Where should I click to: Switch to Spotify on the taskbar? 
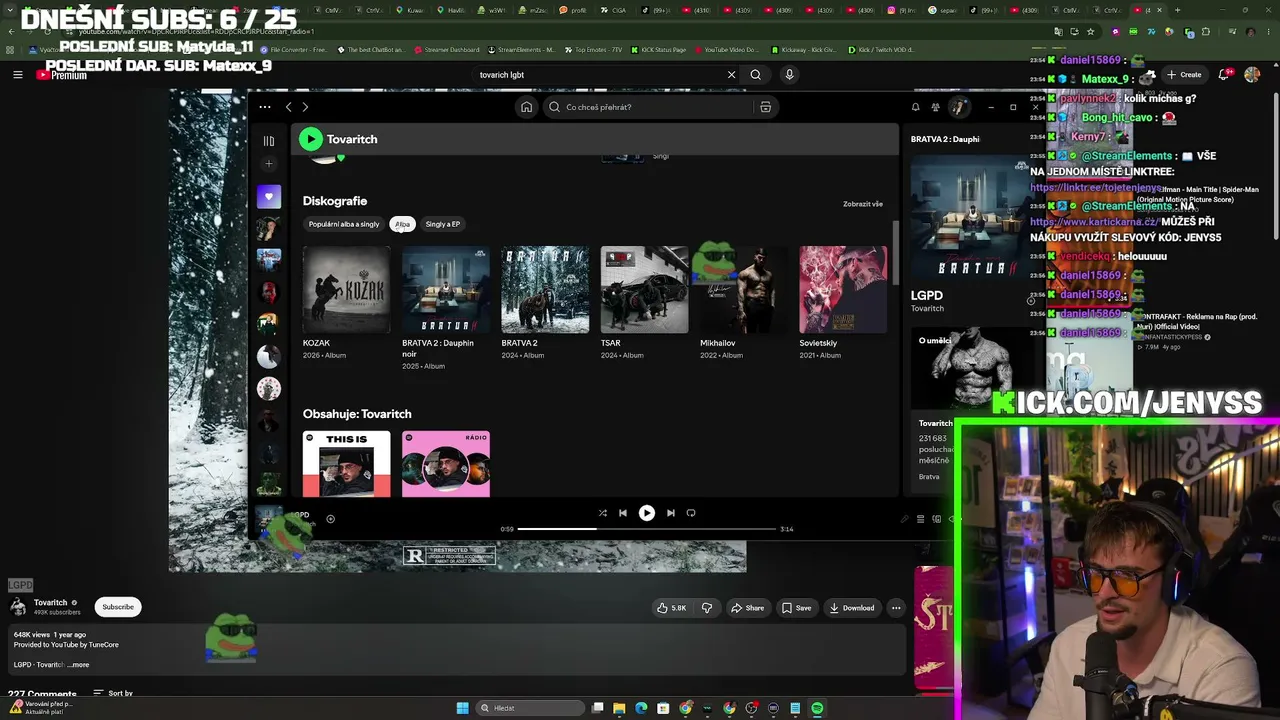[x=817, y=708]
